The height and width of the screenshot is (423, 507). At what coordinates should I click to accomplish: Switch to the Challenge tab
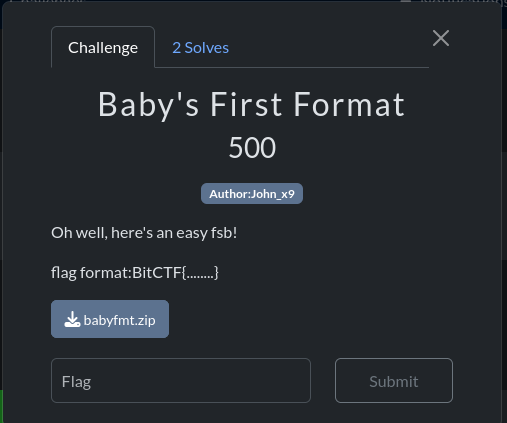coord(103,47)
